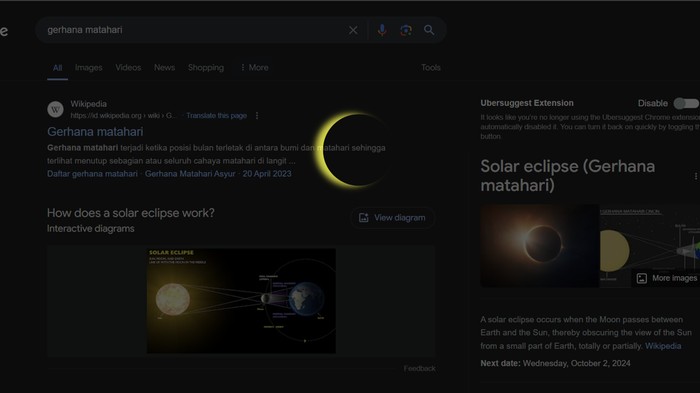Click the Next date October 2, 2024 text
This screenshot has width=700, height=393.
click(555, 364)
